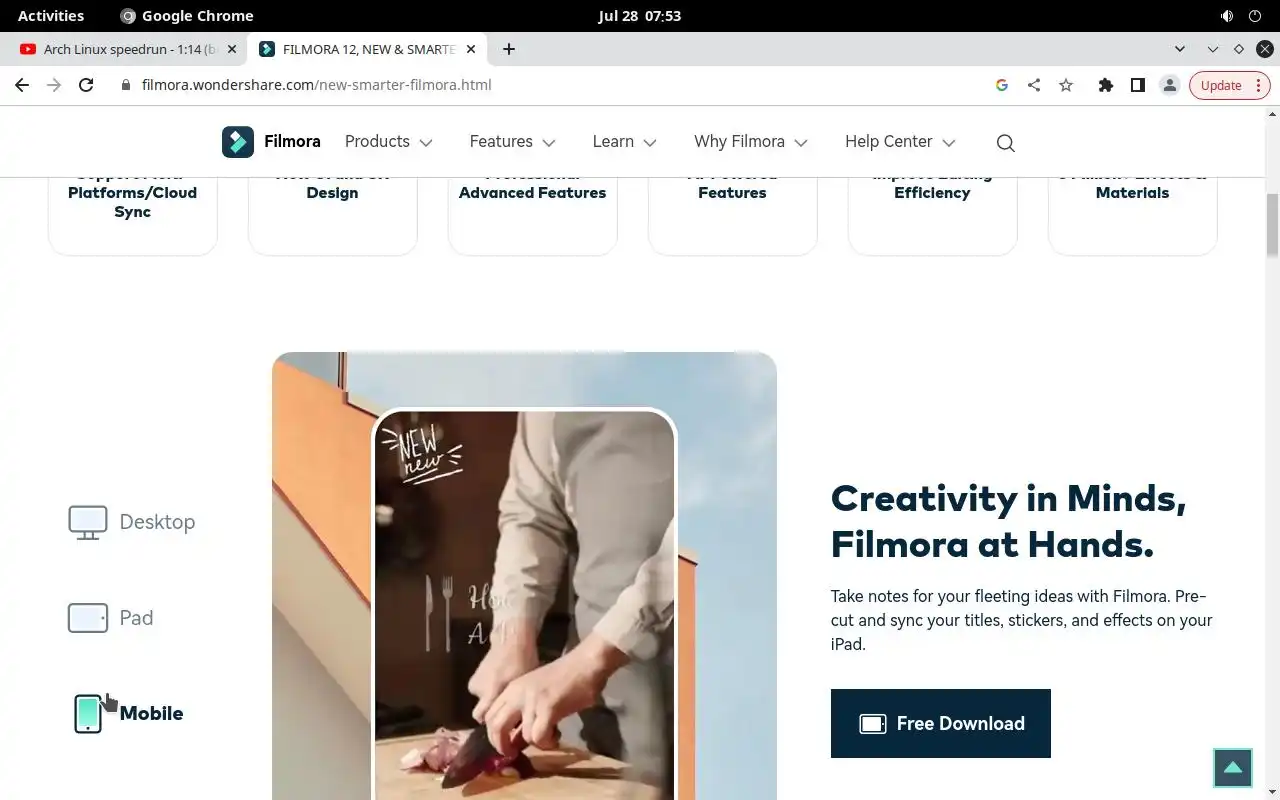Viewport: 1280px width, 800px height.
Task: Open the Design feature card
Action: point(333,215)
